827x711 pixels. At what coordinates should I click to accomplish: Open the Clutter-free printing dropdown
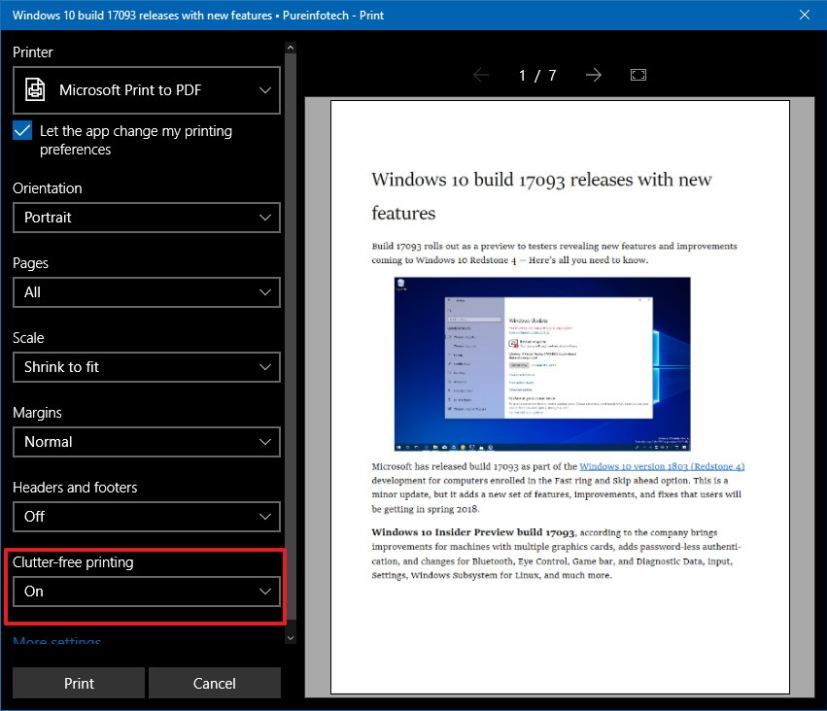pyautogui.click(x=146, y=591)
